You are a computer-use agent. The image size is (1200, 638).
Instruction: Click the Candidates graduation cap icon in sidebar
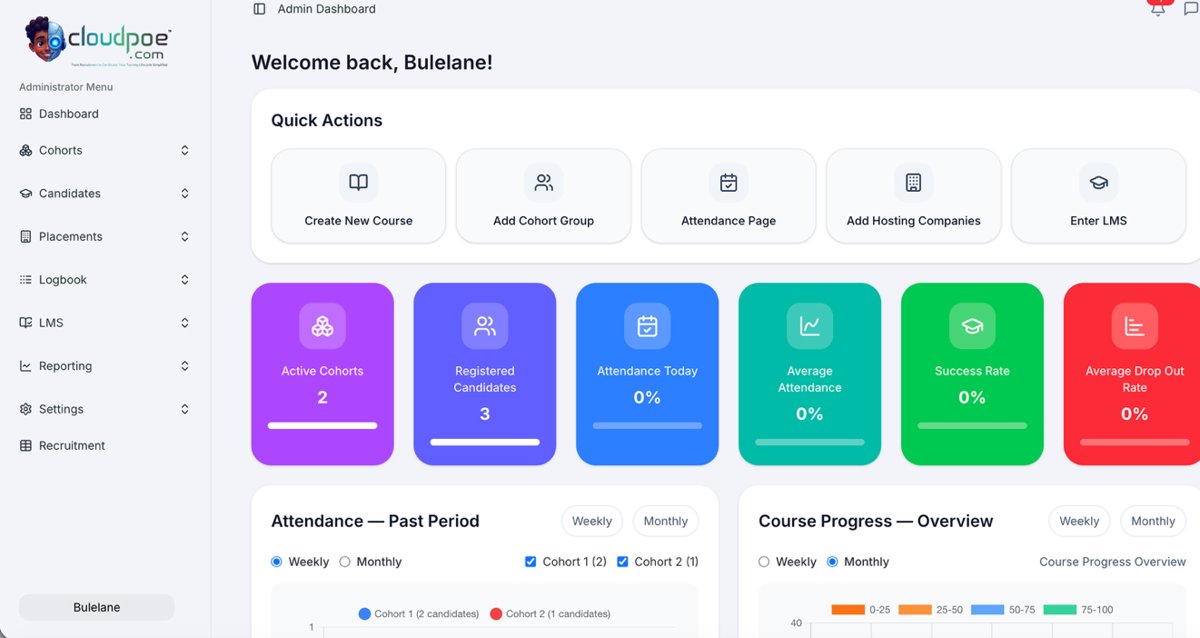pos(26,193)
